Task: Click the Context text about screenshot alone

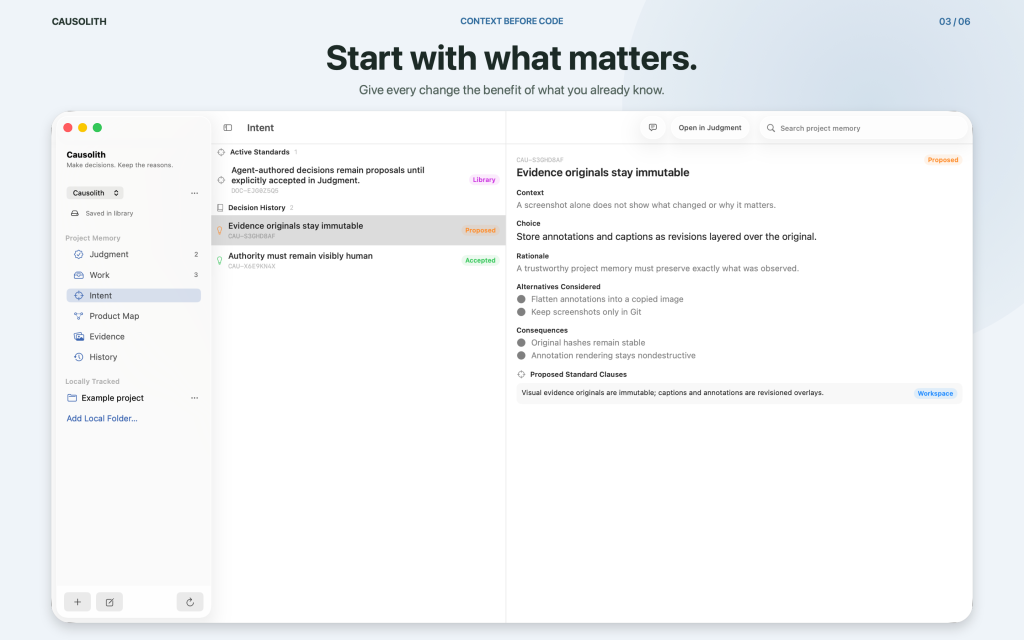Action: [646, 205]
